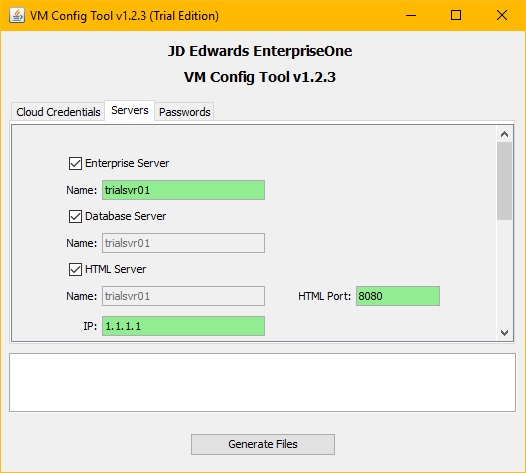This screenshot has width=526, height=473.
Task: Focus the HTML Port field showing 8080
Action: tap(398, 296)
